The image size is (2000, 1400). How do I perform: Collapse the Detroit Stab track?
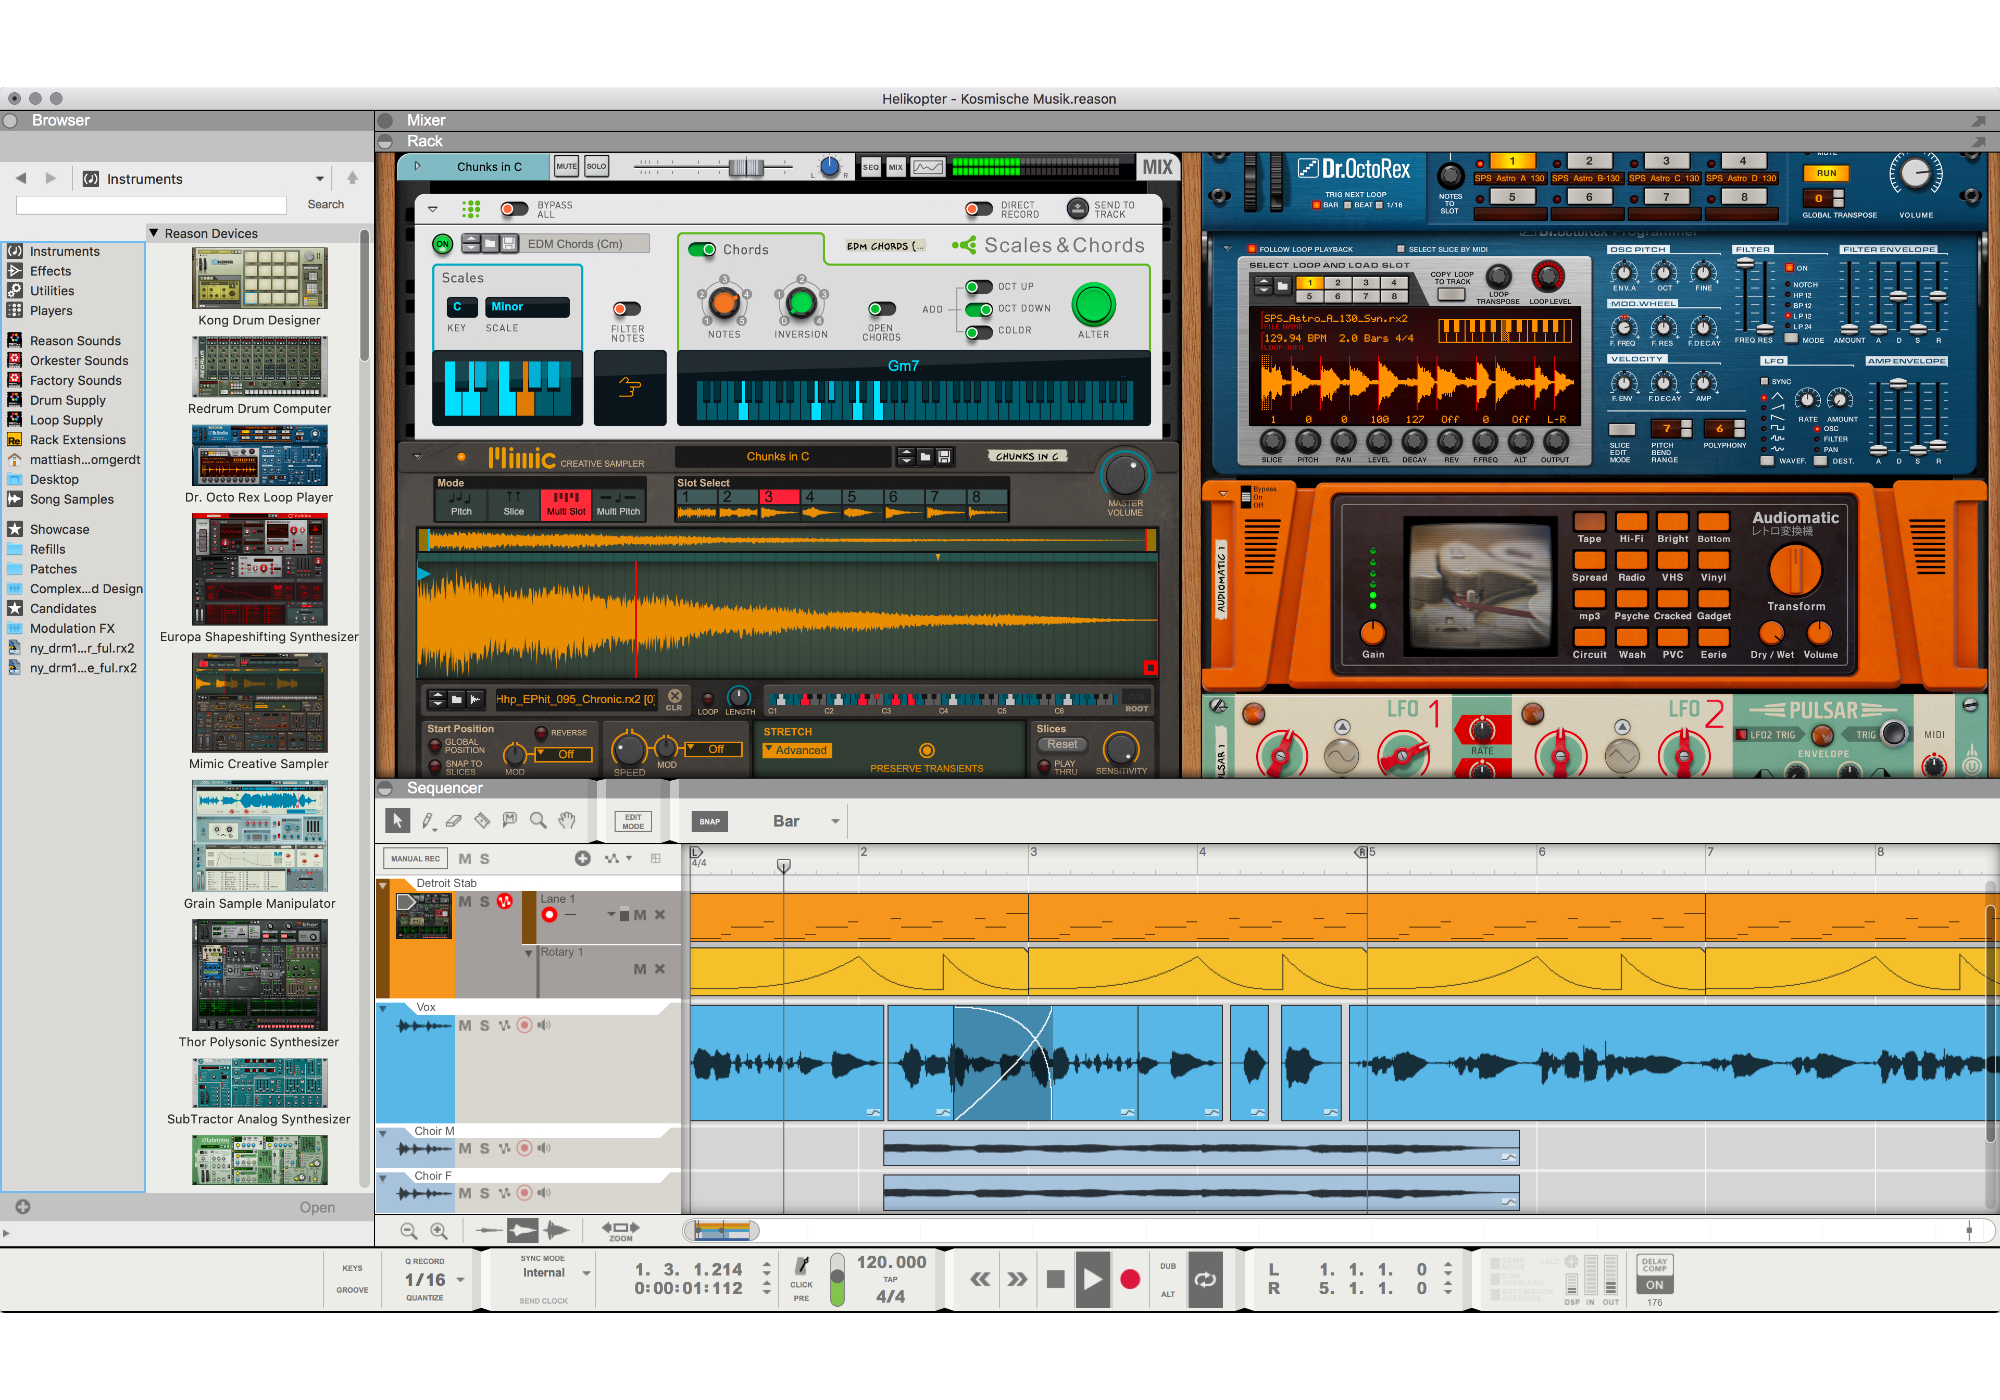383,884
